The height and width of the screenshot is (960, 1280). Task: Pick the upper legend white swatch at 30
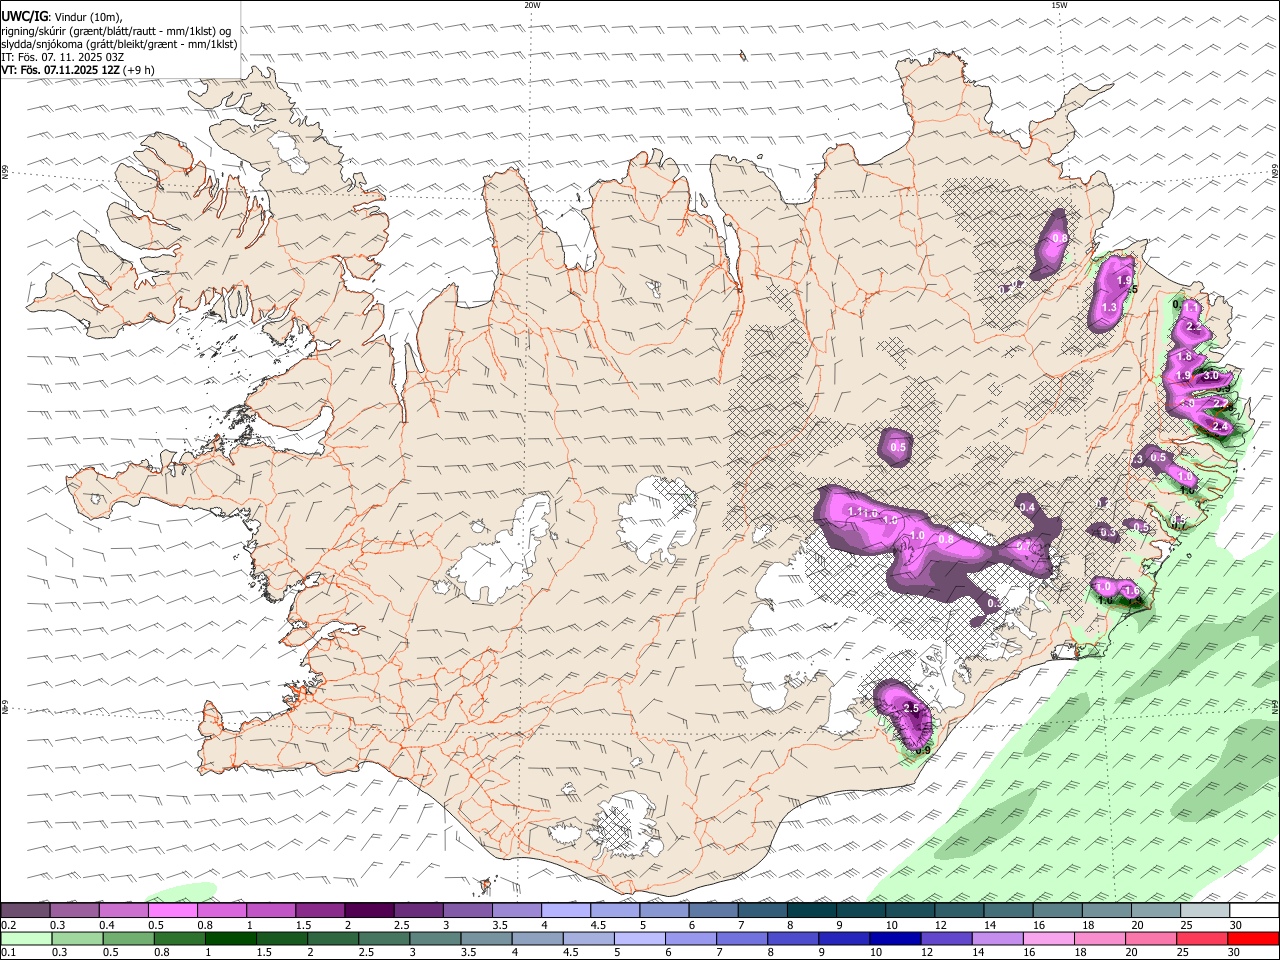pos(1254,910)
